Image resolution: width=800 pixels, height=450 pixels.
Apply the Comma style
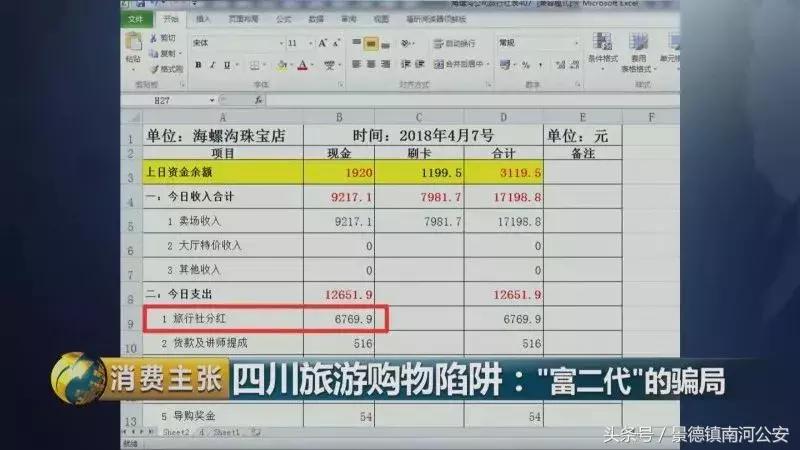540,65
